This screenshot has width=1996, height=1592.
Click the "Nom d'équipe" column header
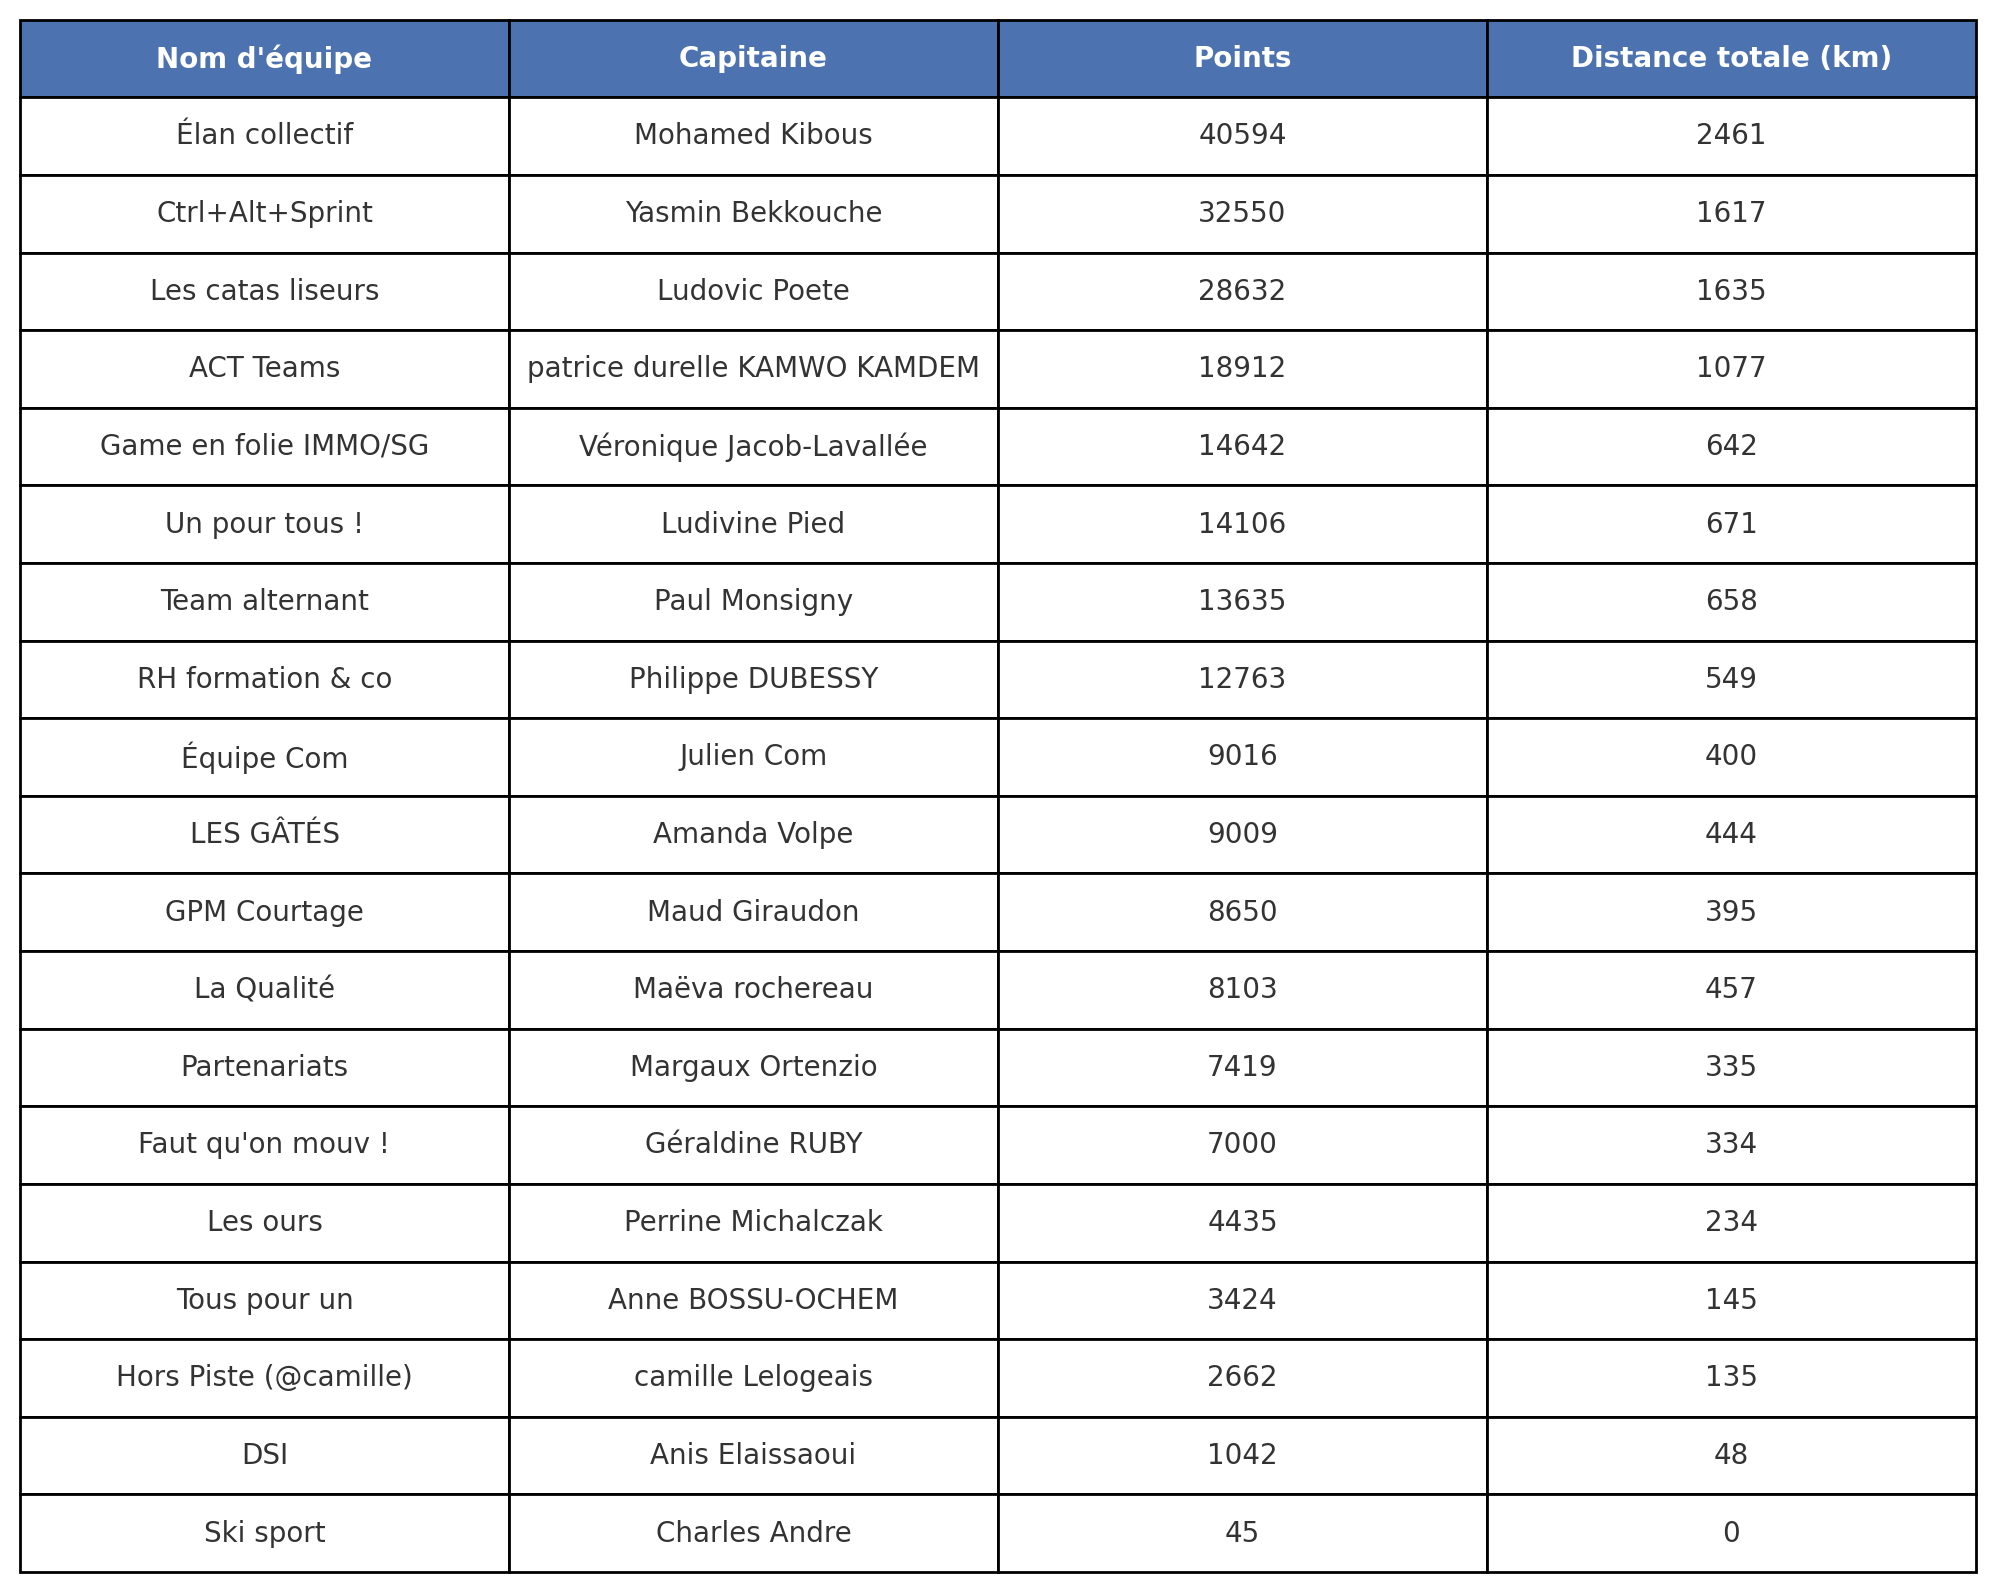tap(264, 59)
